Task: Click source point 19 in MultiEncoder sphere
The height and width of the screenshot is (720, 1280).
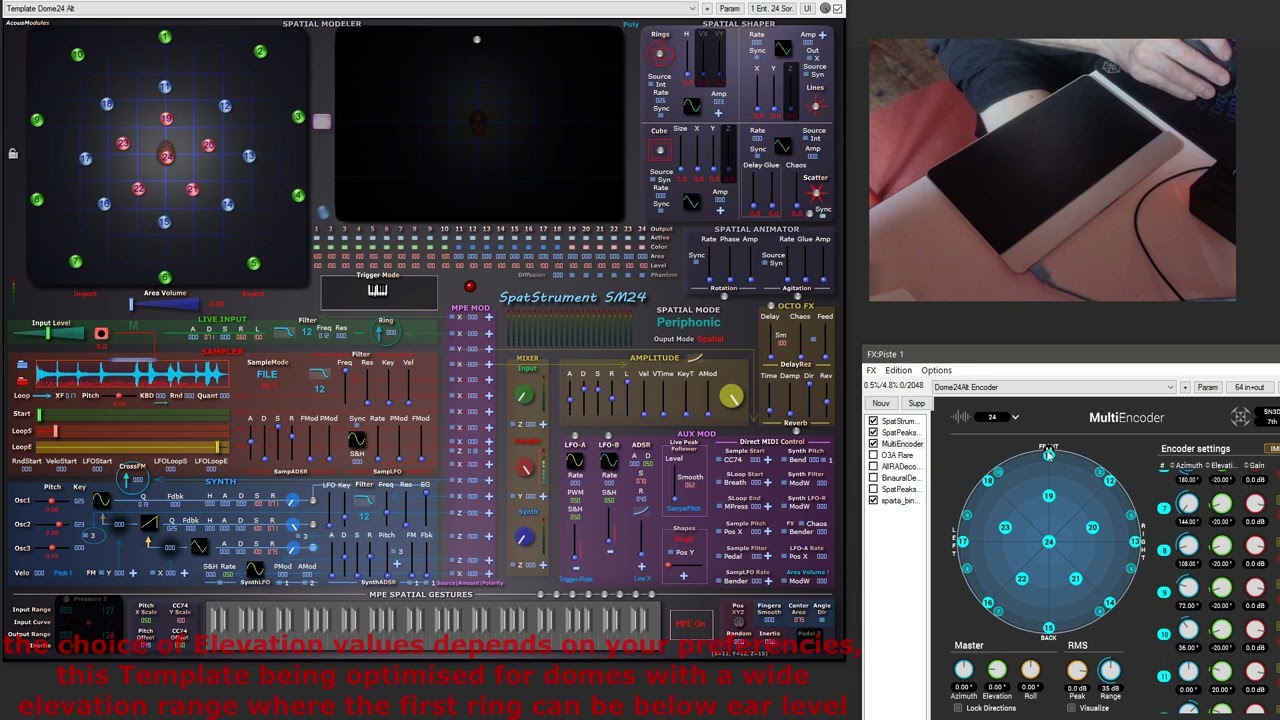Action: pyautogui.click(x=1048, y=496)
